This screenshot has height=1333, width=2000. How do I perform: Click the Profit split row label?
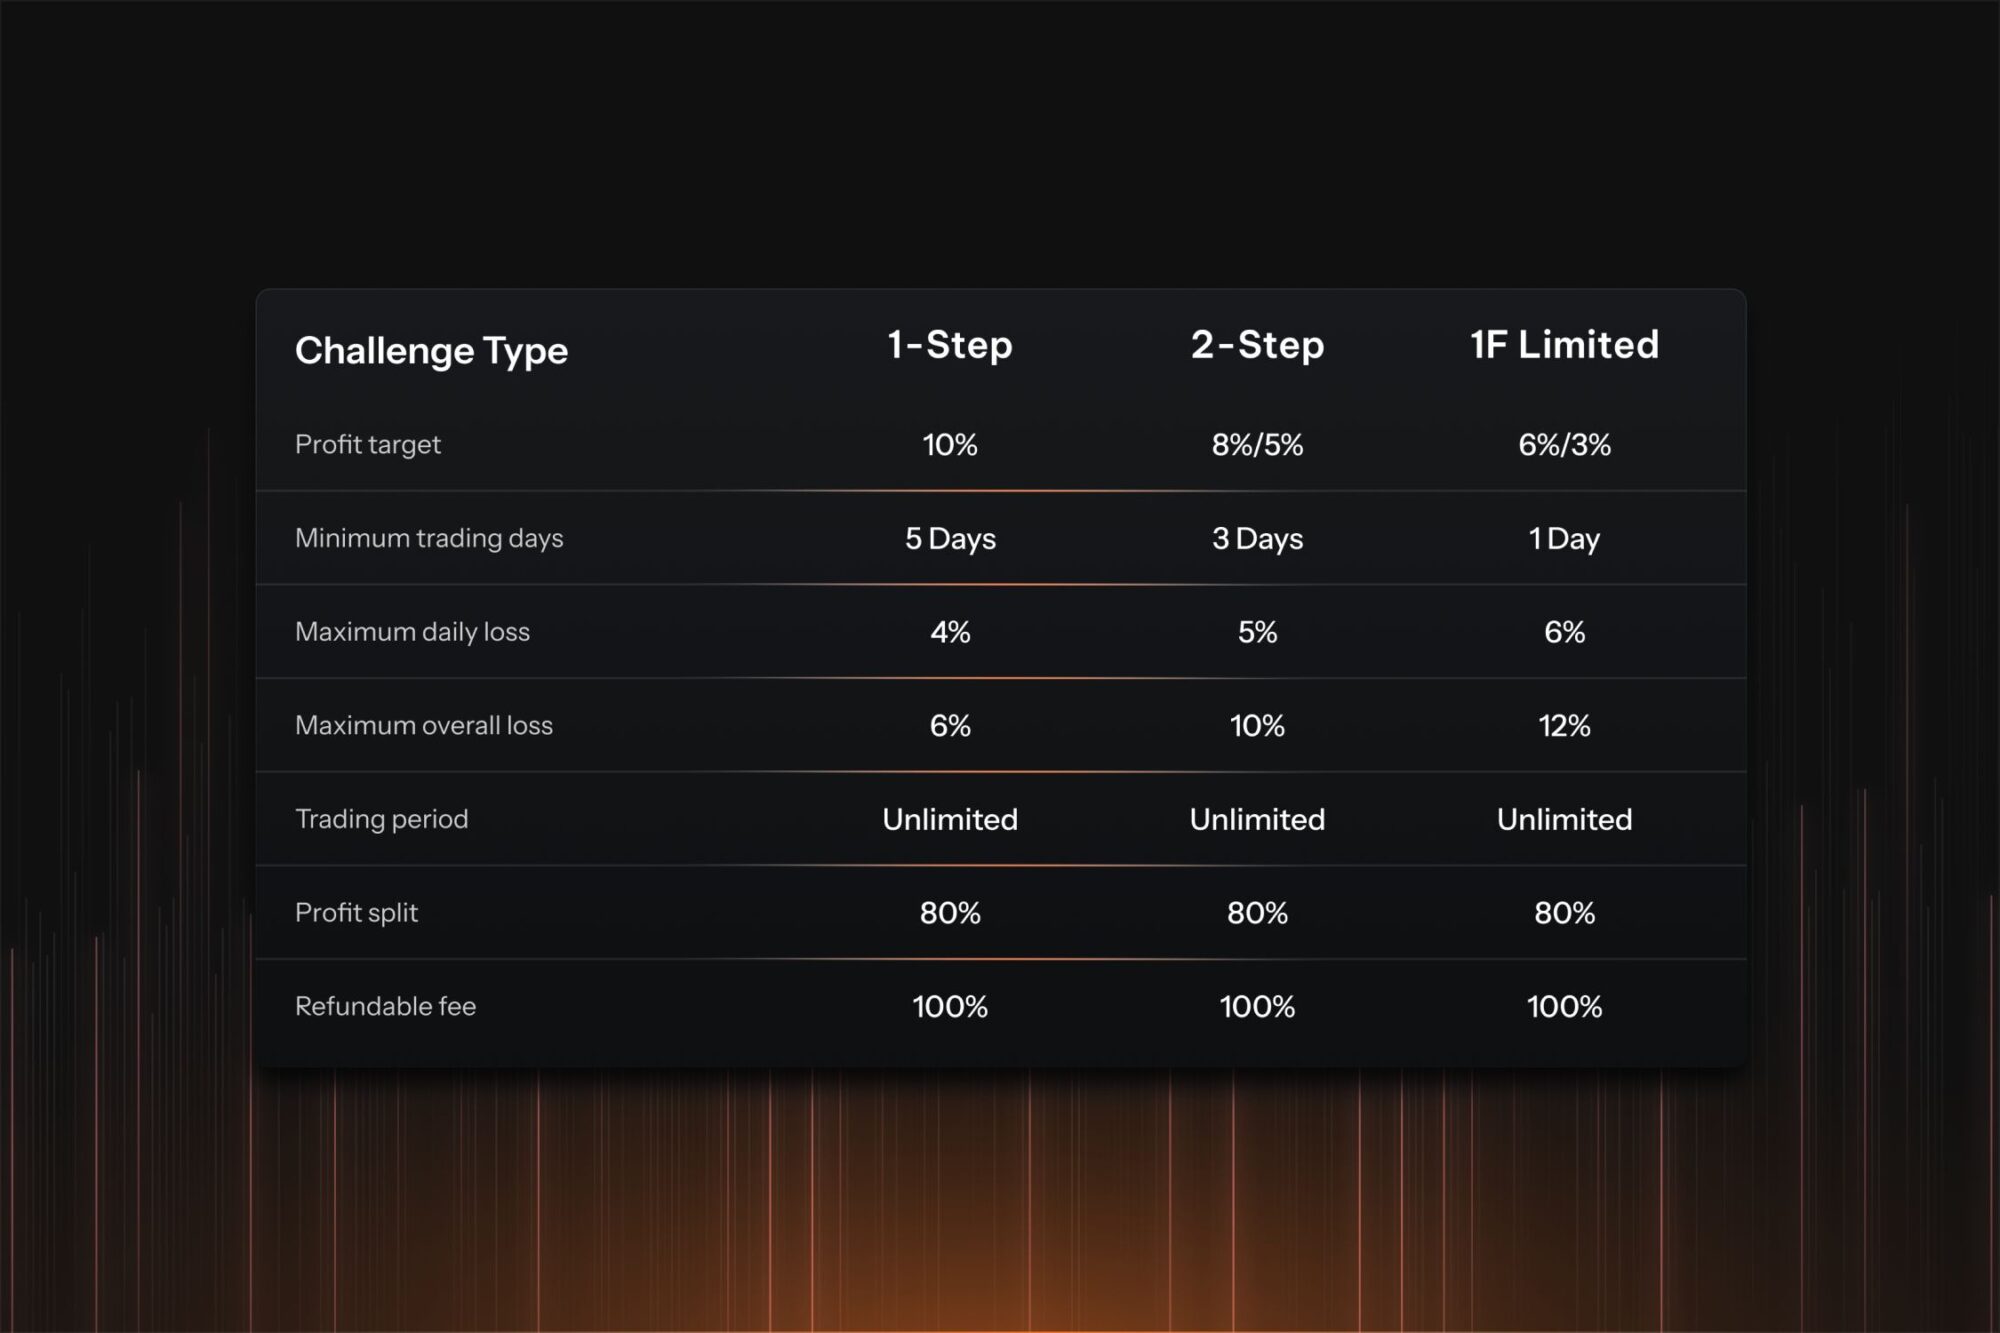tap(356, 913)
